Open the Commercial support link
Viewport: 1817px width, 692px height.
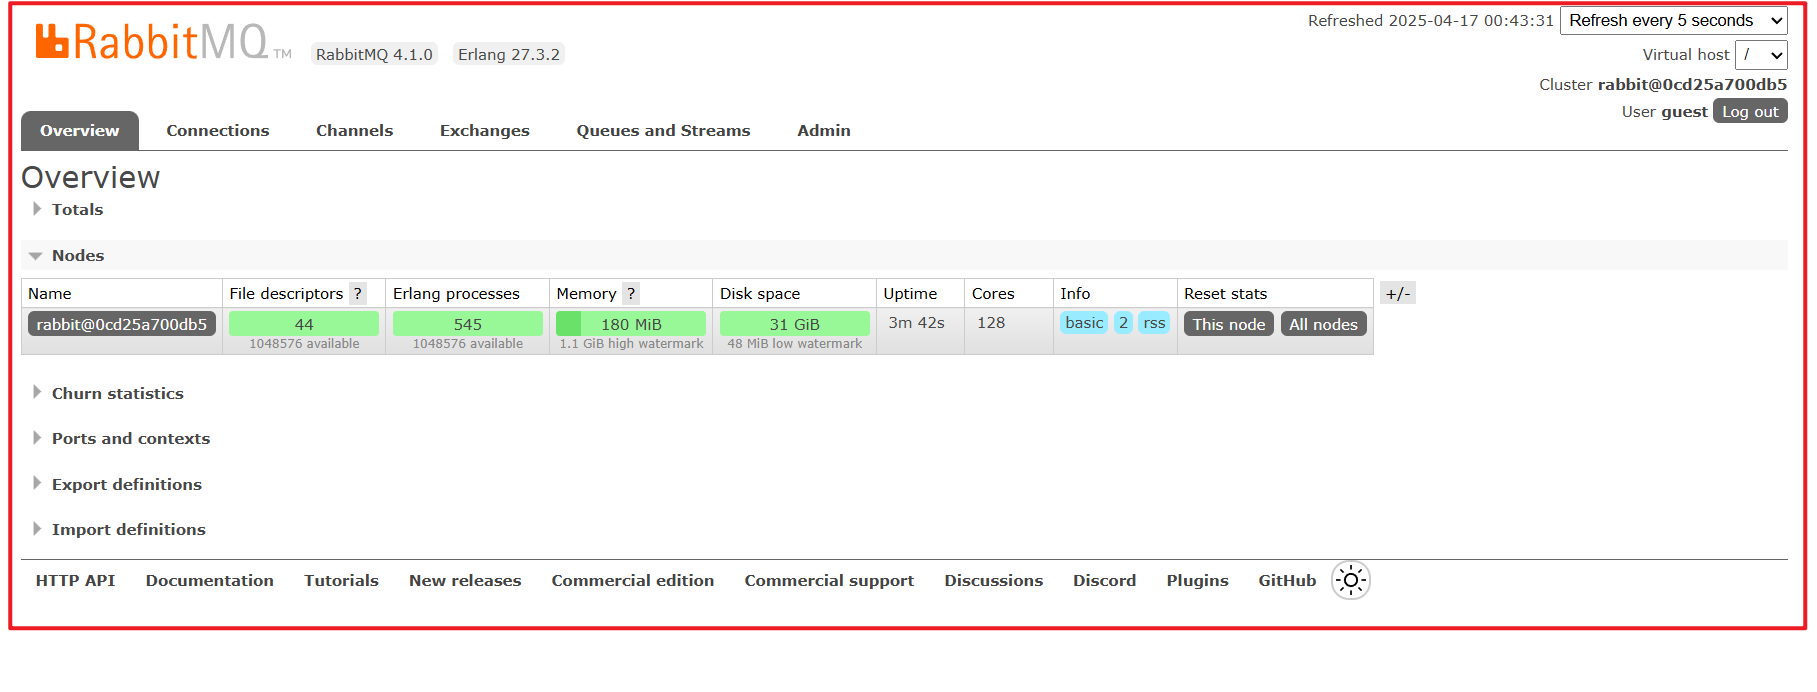[829, 580]
